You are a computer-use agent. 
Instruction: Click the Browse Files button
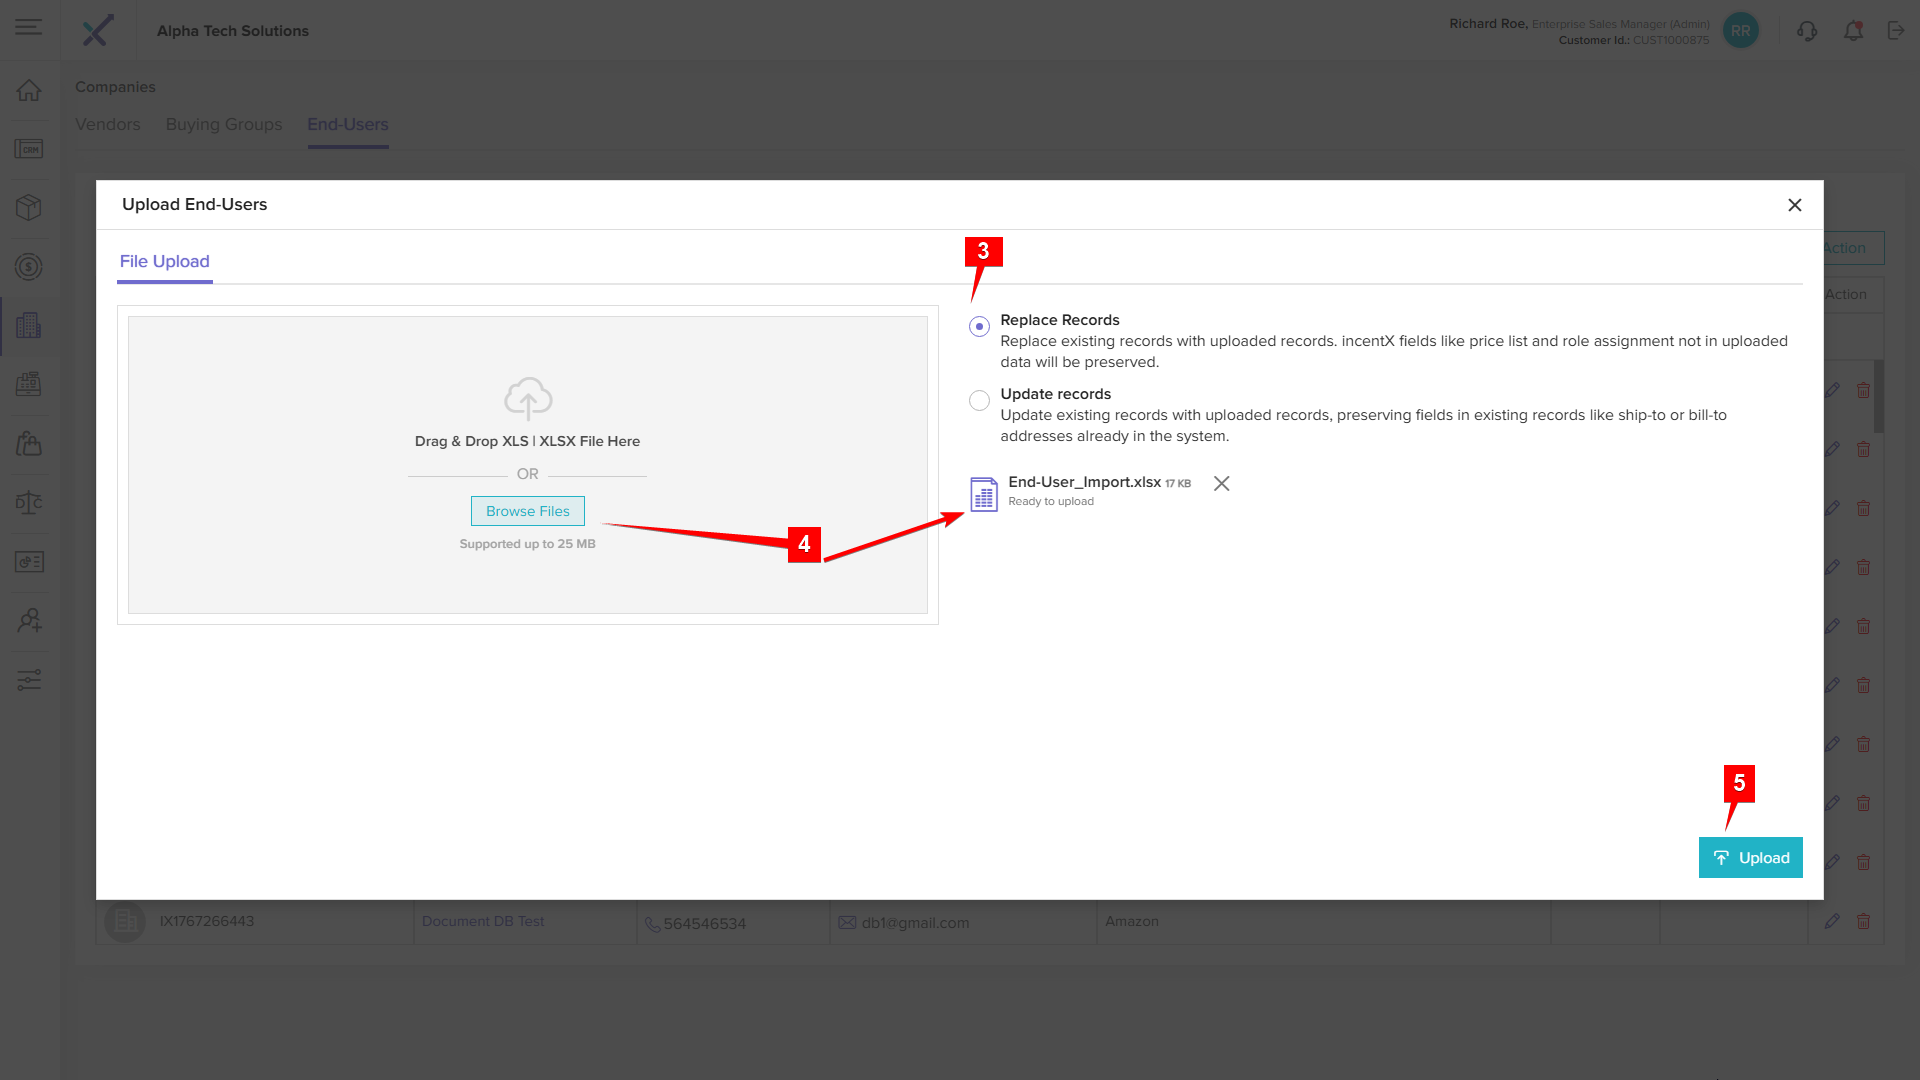tap(527, 511)
